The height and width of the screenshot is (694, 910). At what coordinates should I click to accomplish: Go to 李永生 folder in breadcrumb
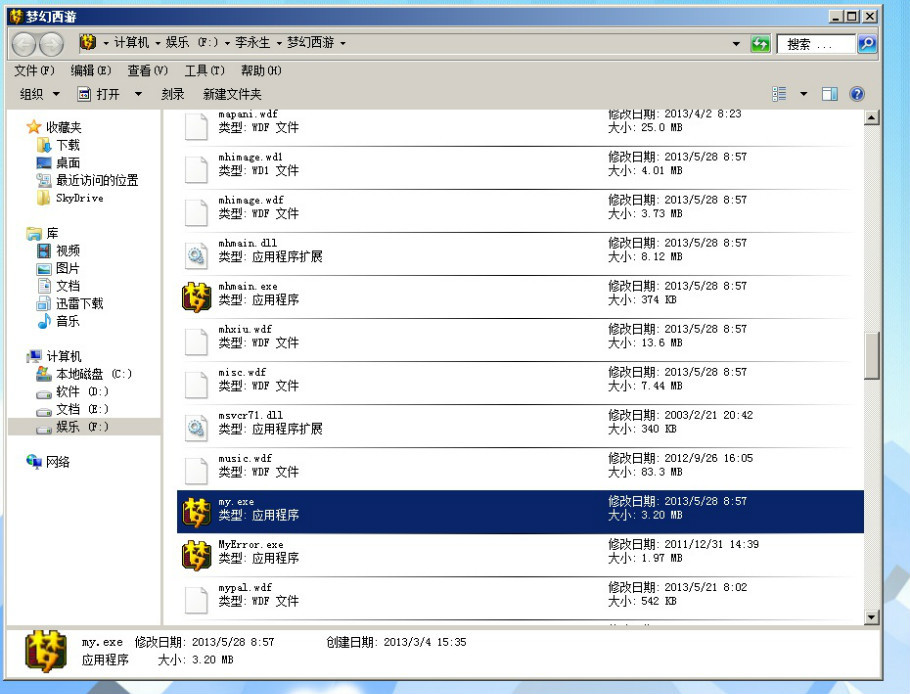click(x=252, y=42)
